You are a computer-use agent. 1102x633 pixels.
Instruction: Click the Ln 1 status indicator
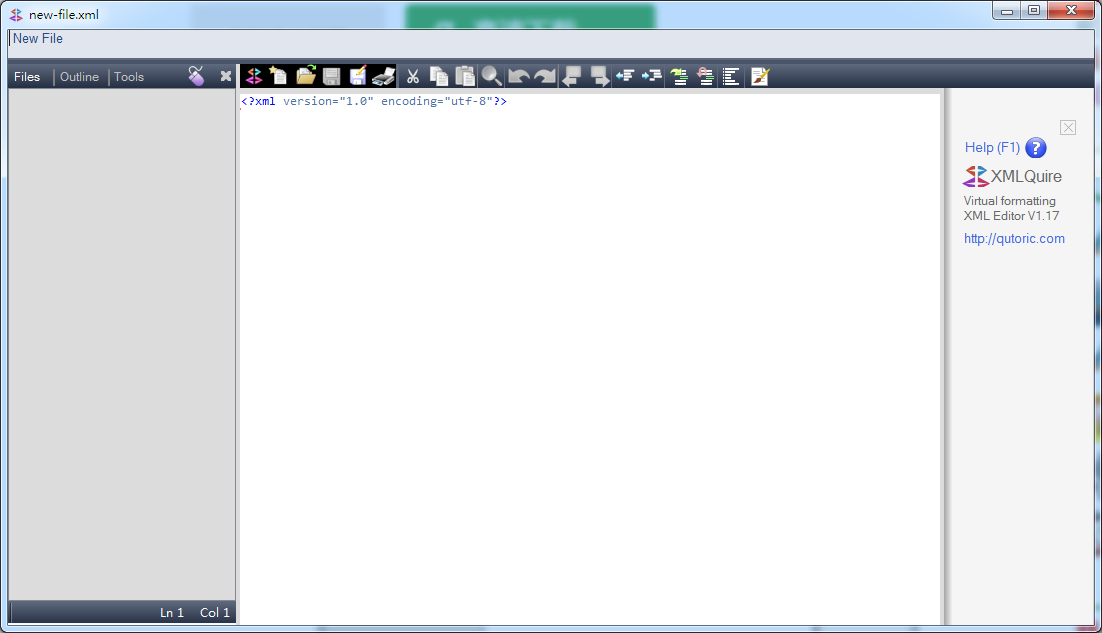171,613
